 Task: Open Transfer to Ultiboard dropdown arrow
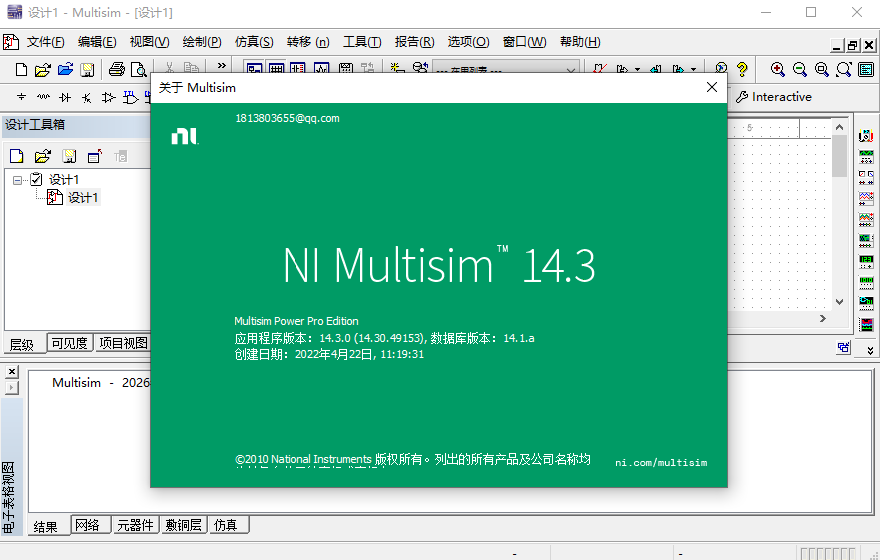click(x=638, y=70)
